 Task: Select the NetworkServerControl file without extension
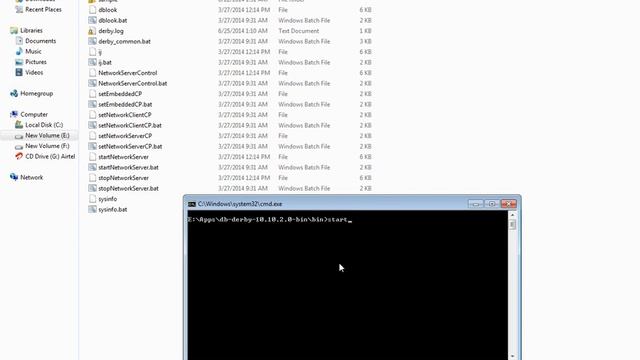(128, 73)
